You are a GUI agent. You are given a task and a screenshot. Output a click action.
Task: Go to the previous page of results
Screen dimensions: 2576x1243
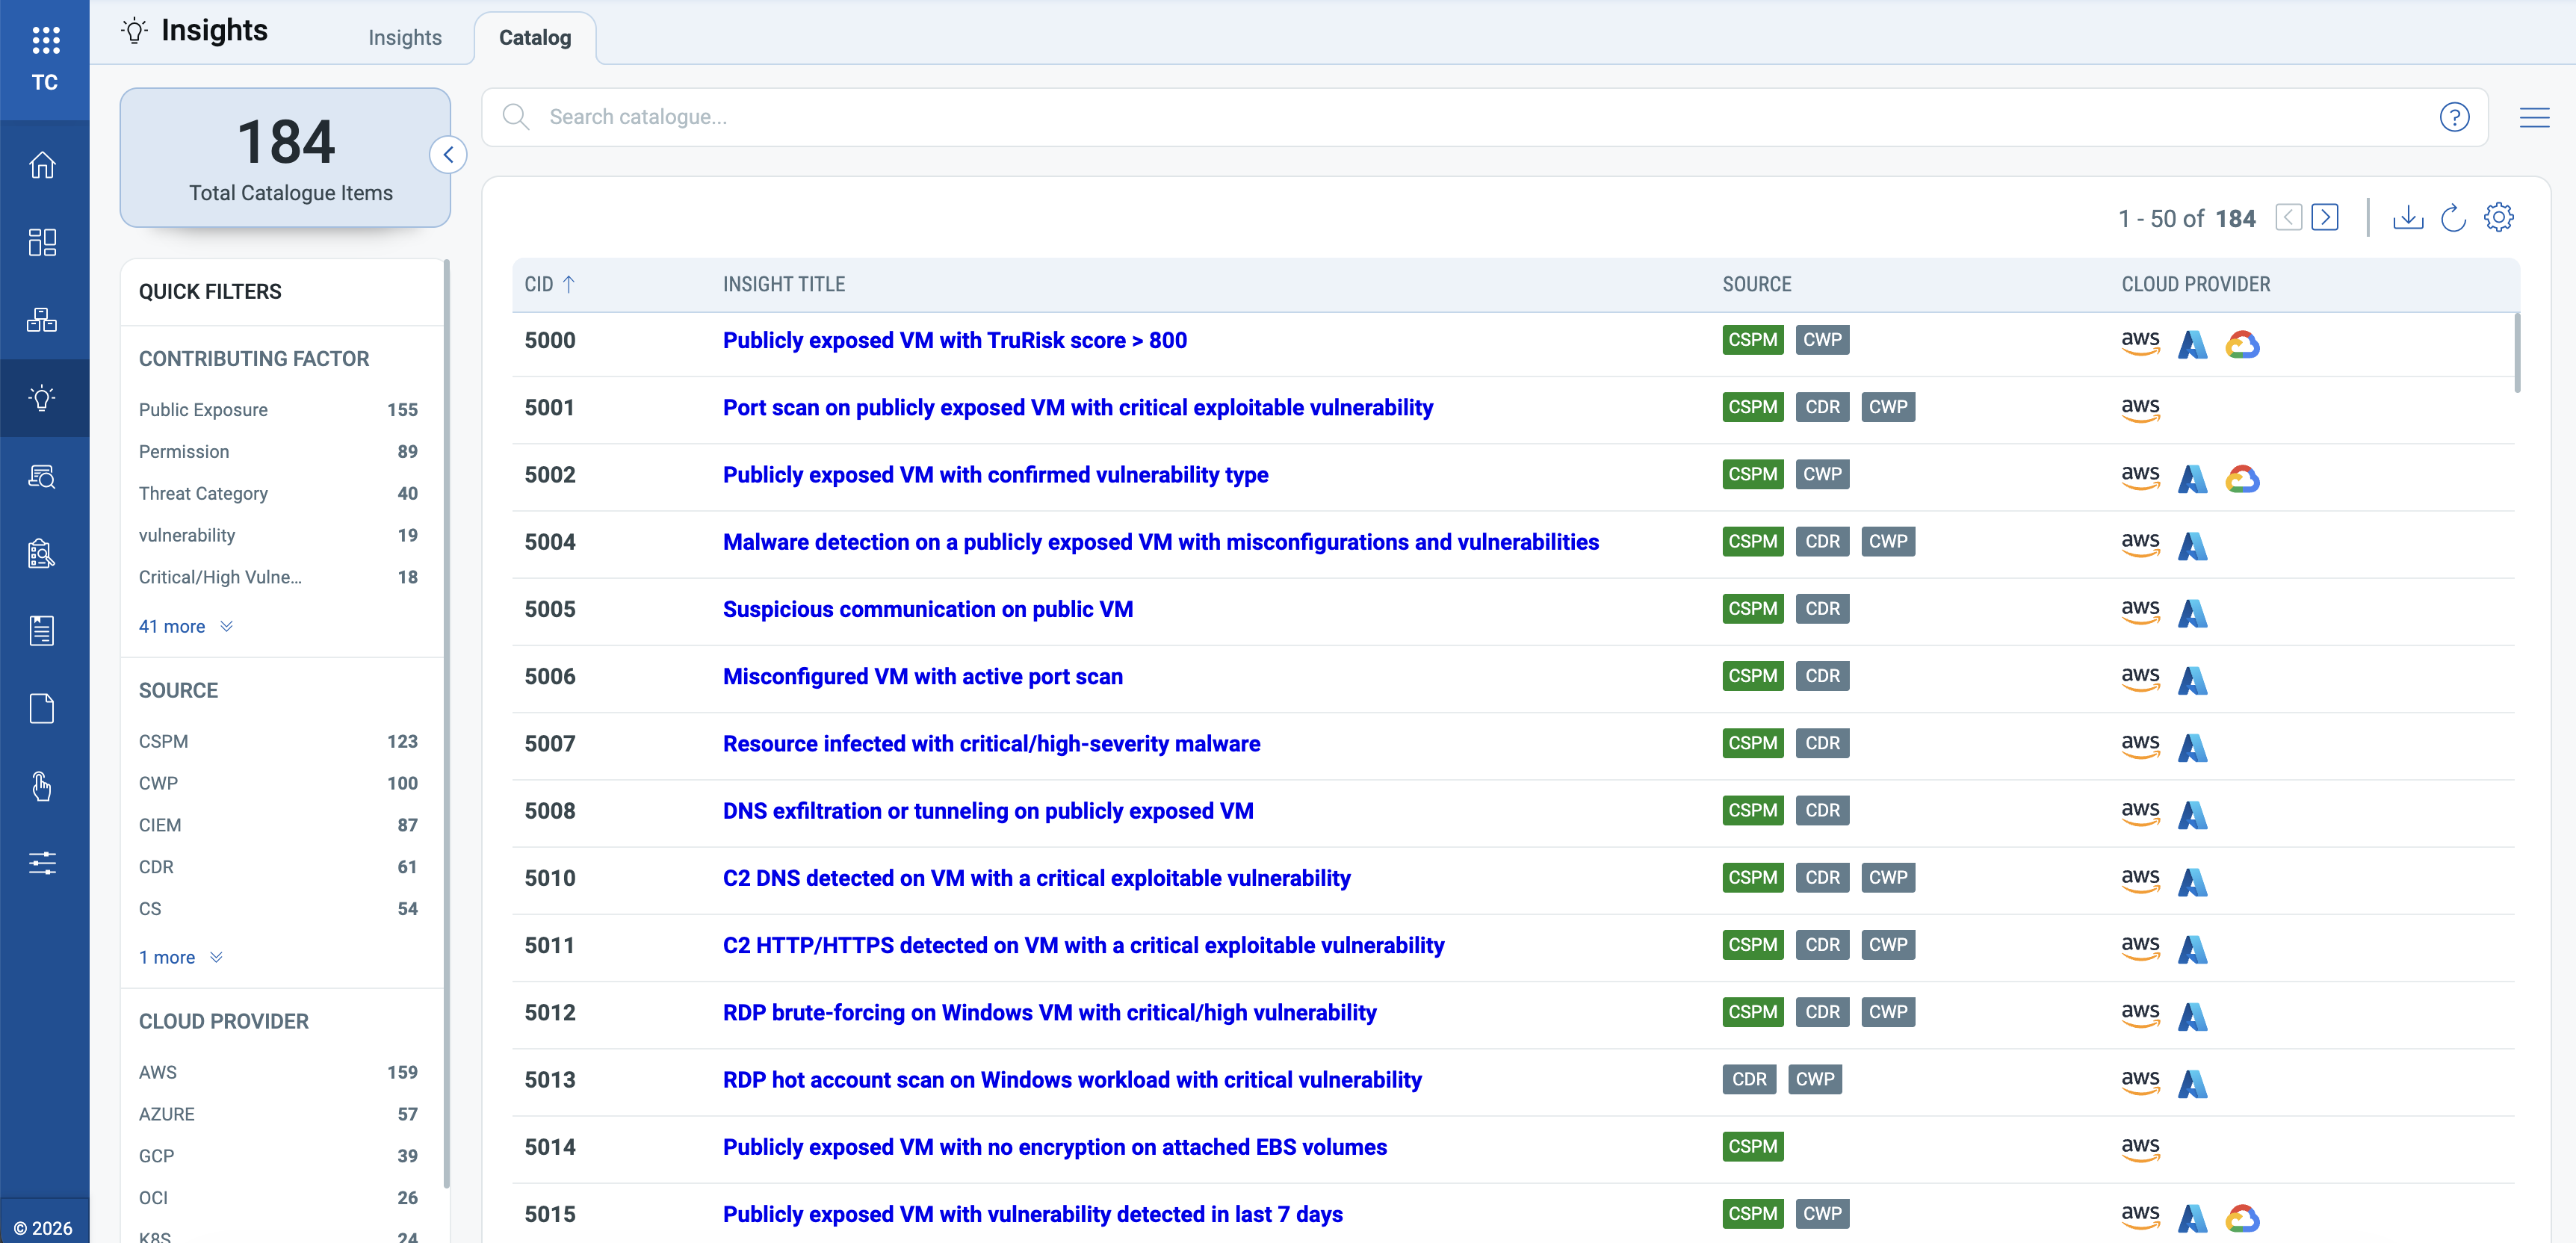click(x=2288, y=217)
